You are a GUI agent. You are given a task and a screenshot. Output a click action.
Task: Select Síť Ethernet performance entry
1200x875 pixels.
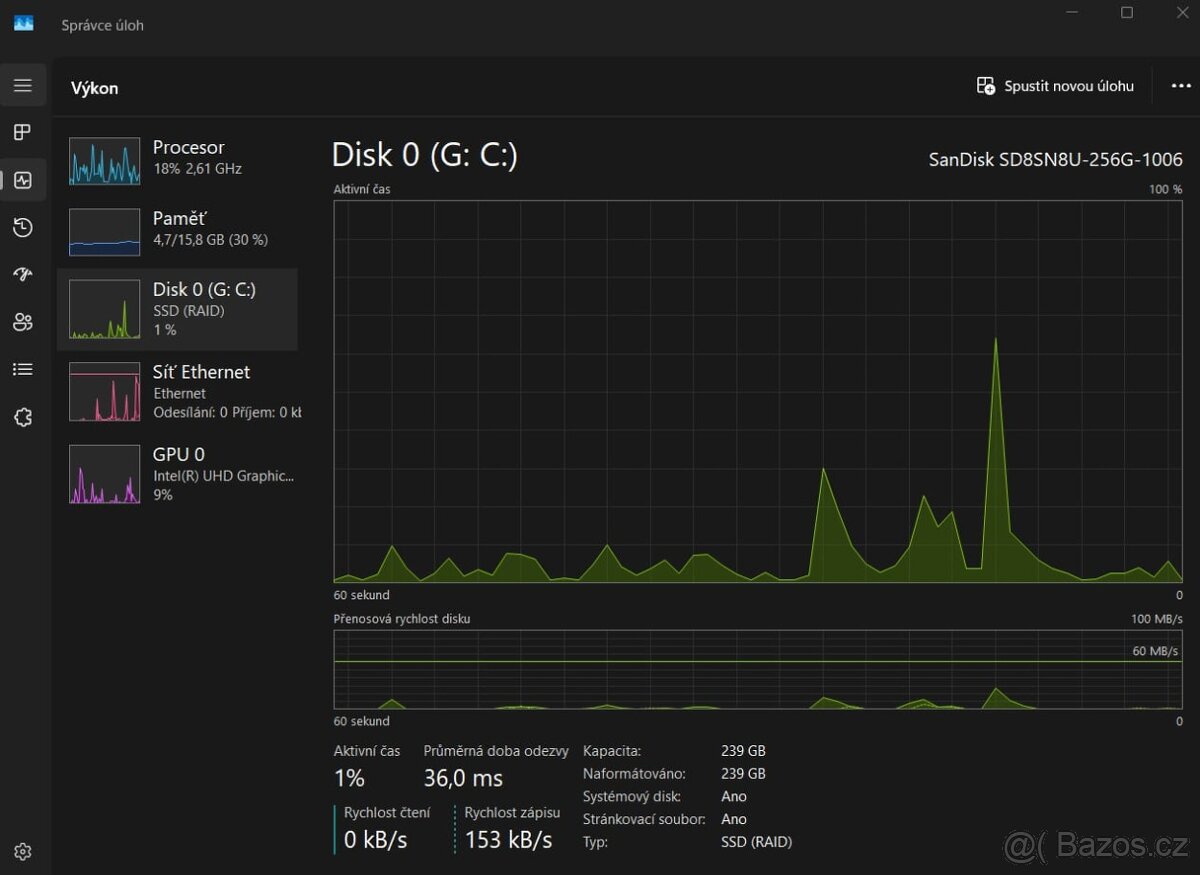pos(177,391)
